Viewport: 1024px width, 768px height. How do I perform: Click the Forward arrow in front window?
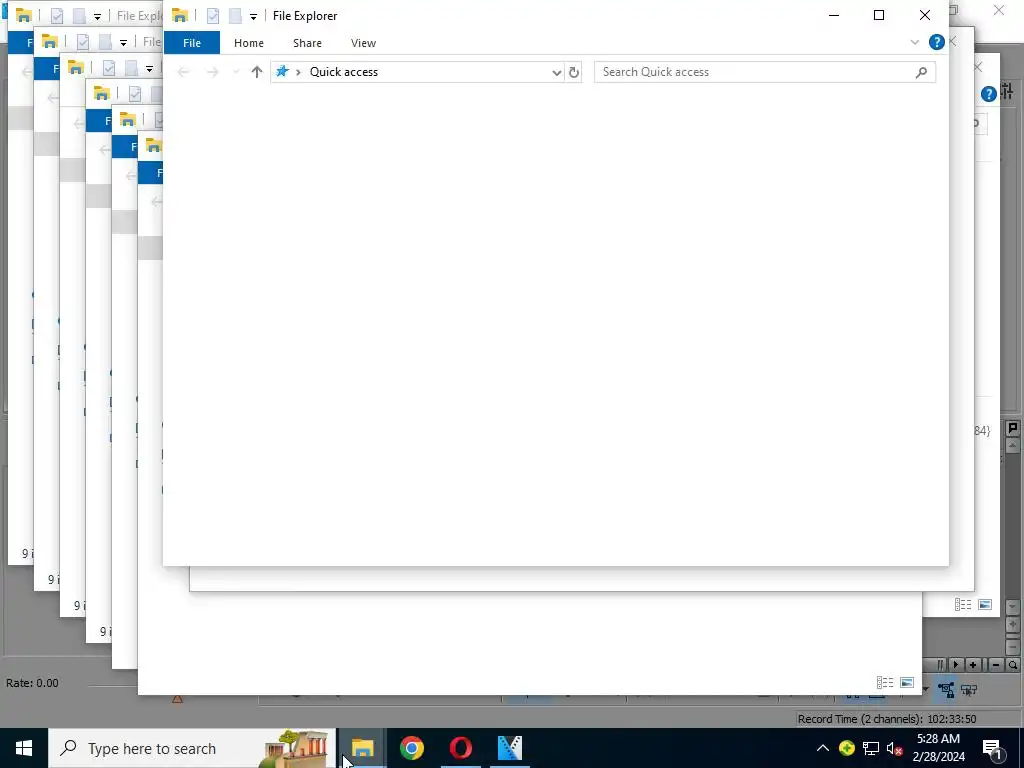pos(212,72)
